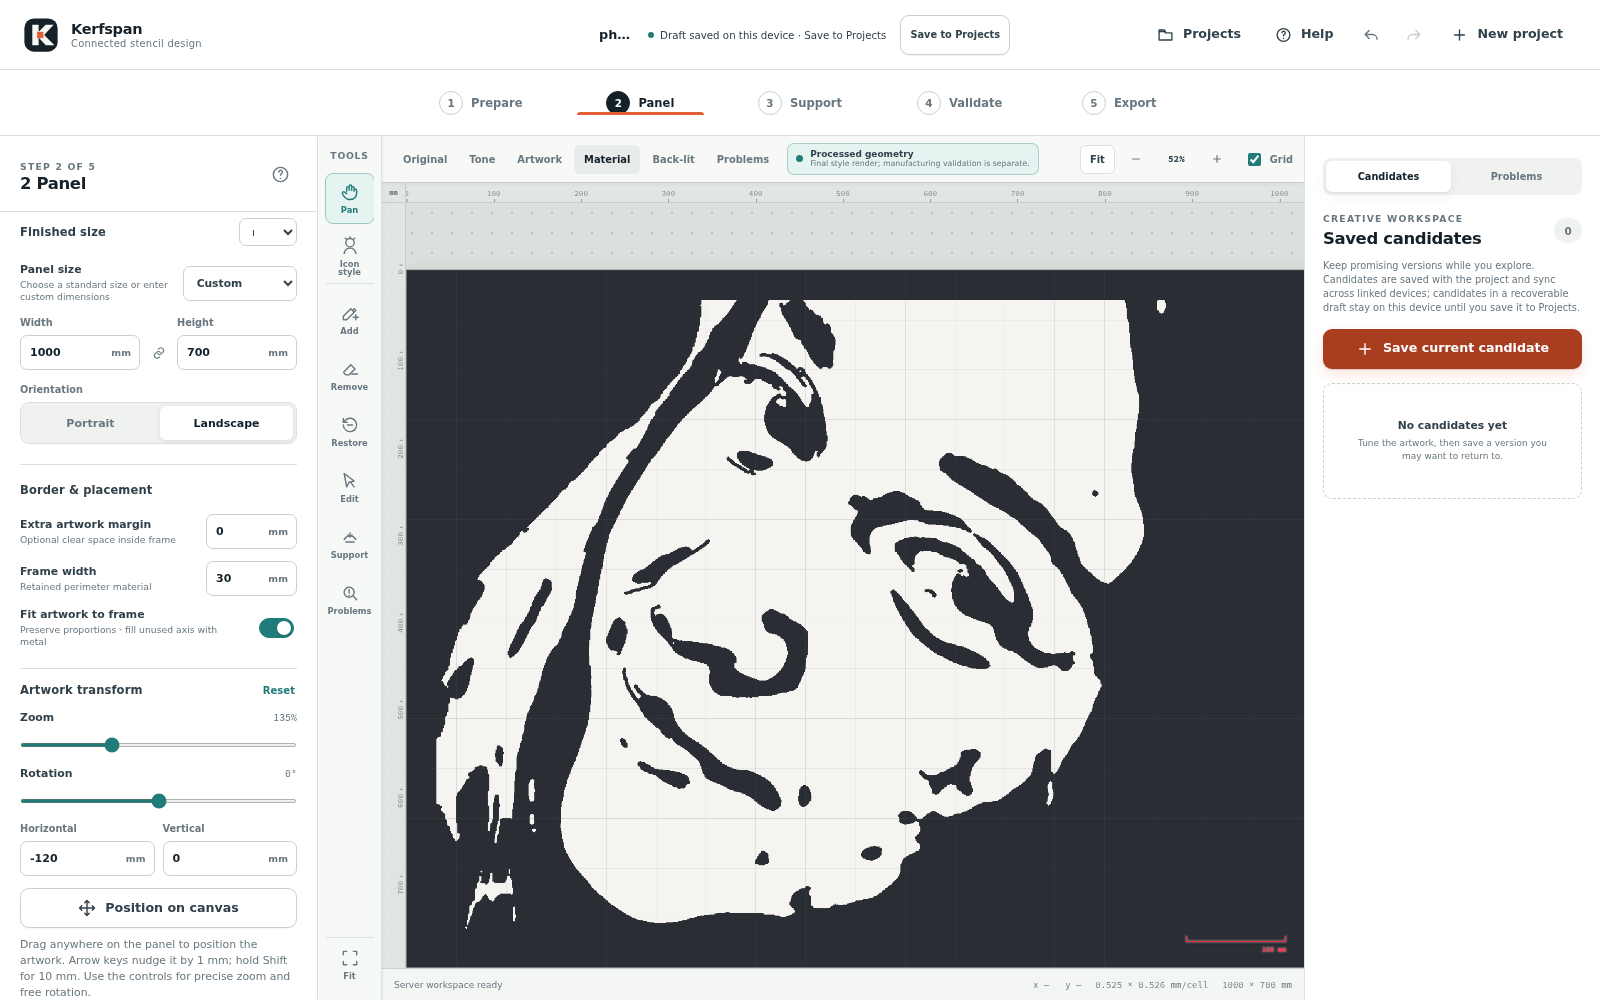This screenshot has width=1600, height=1000.
Task: Open the Problems tab in right panel
Action: [1516, 176]
